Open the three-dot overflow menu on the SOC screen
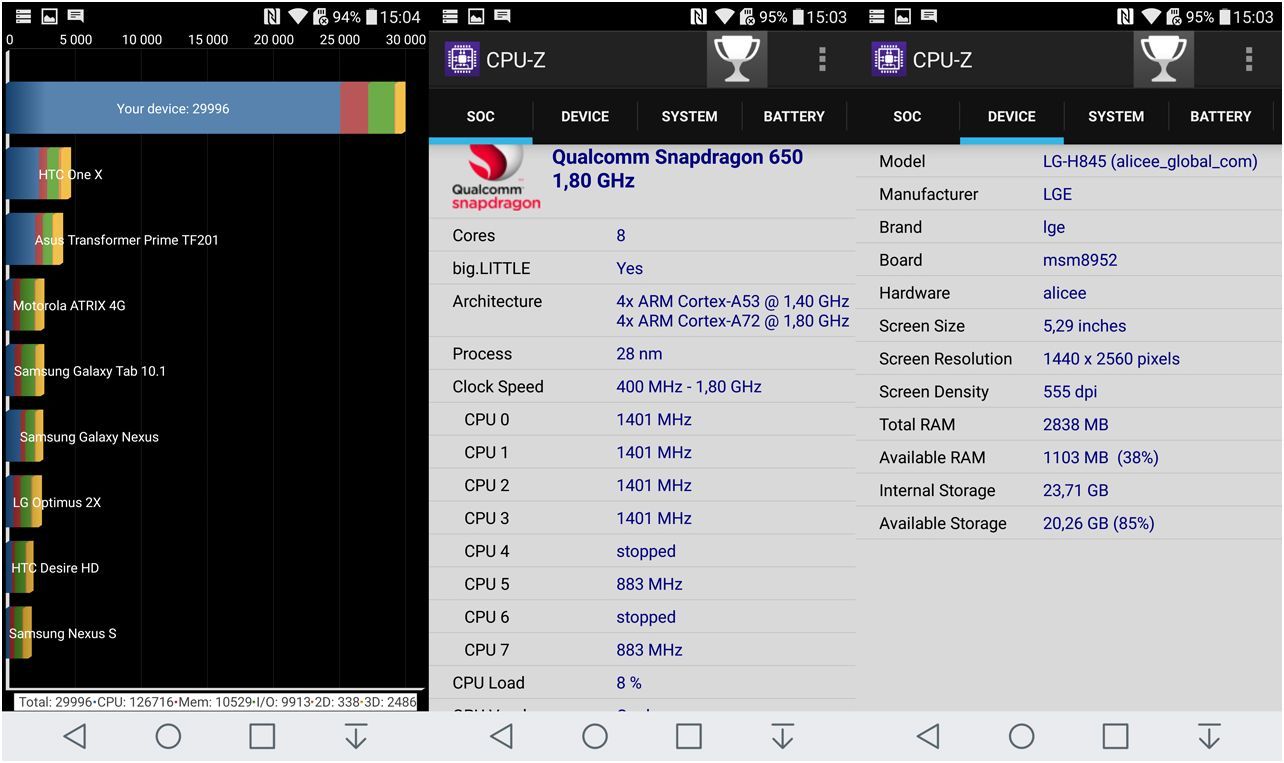The width and height of the screenshot is (1284, 763). 822,60
